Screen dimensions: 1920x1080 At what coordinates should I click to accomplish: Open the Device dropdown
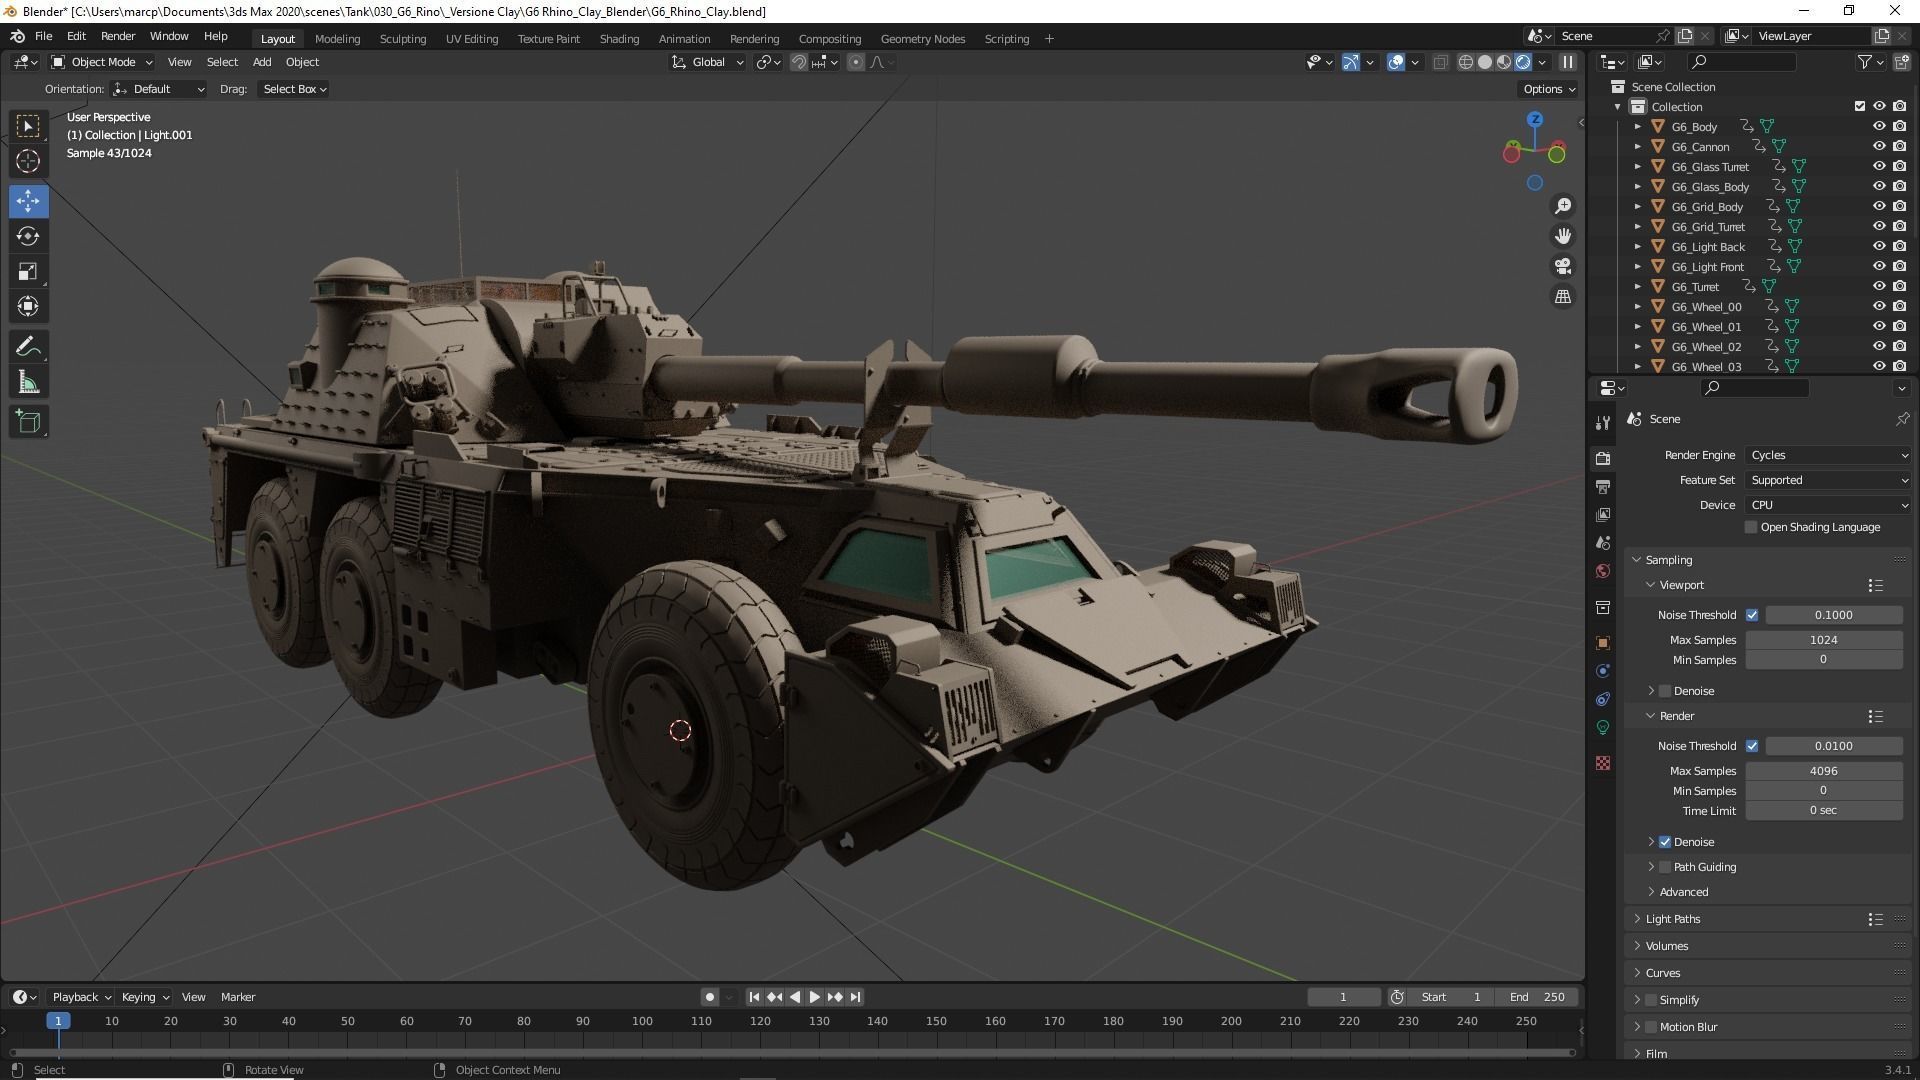pyautogui.click(x=1829, y=505)
